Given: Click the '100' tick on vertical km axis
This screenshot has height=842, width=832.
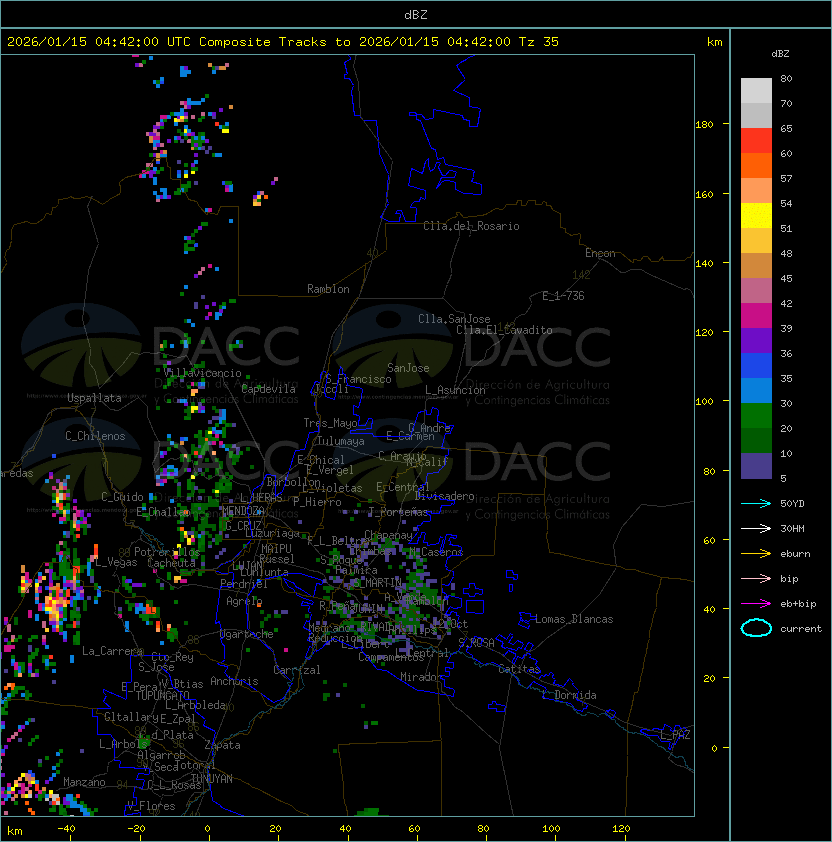Looking at the screenshot, I should tap(704, 402).
